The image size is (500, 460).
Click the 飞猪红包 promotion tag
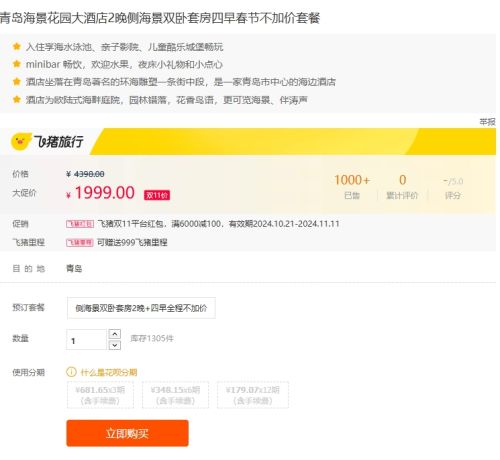click(80, 224)
